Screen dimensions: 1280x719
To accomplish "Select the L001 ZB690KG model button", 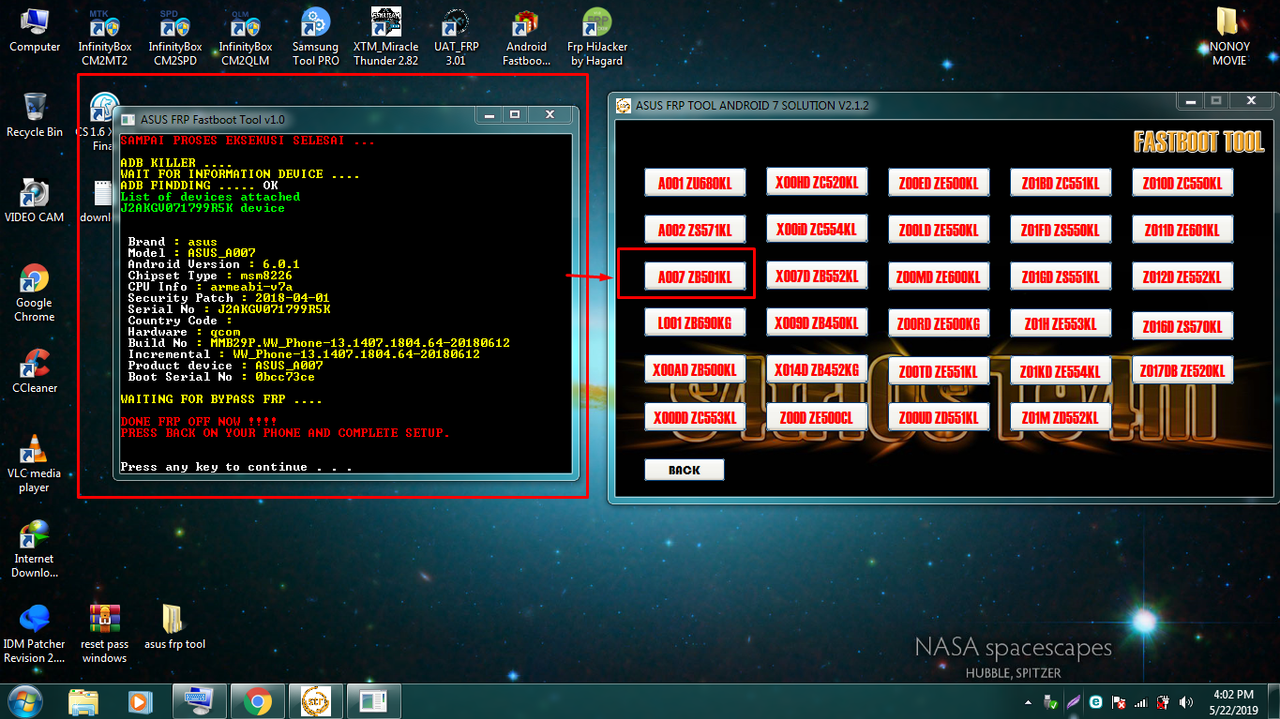I will click(694, 323).
